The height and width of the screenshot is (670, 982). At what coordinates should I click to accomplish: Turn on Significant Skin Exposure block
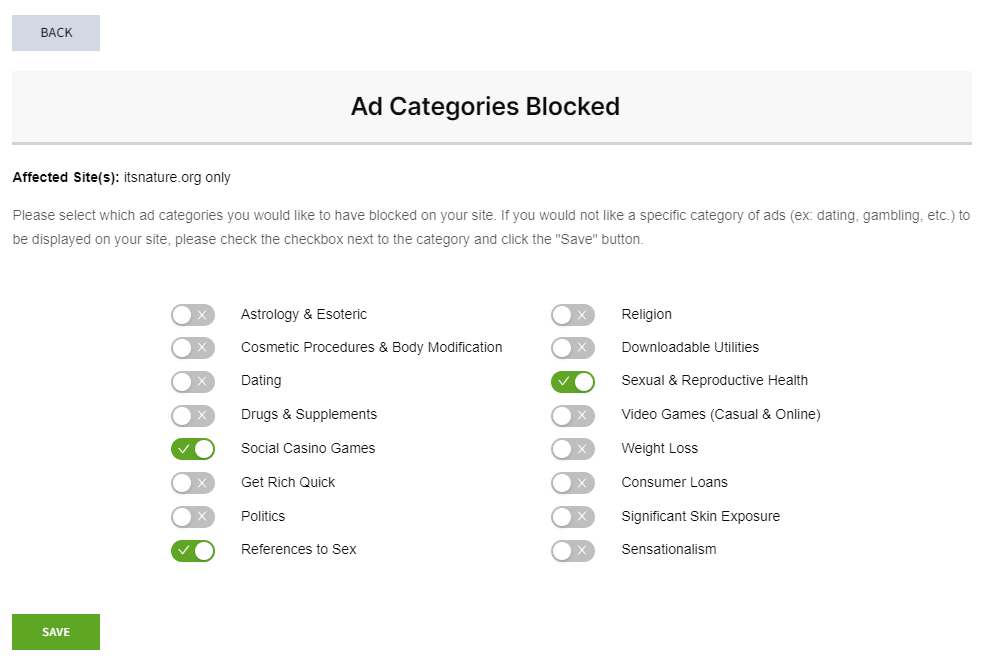572,517
